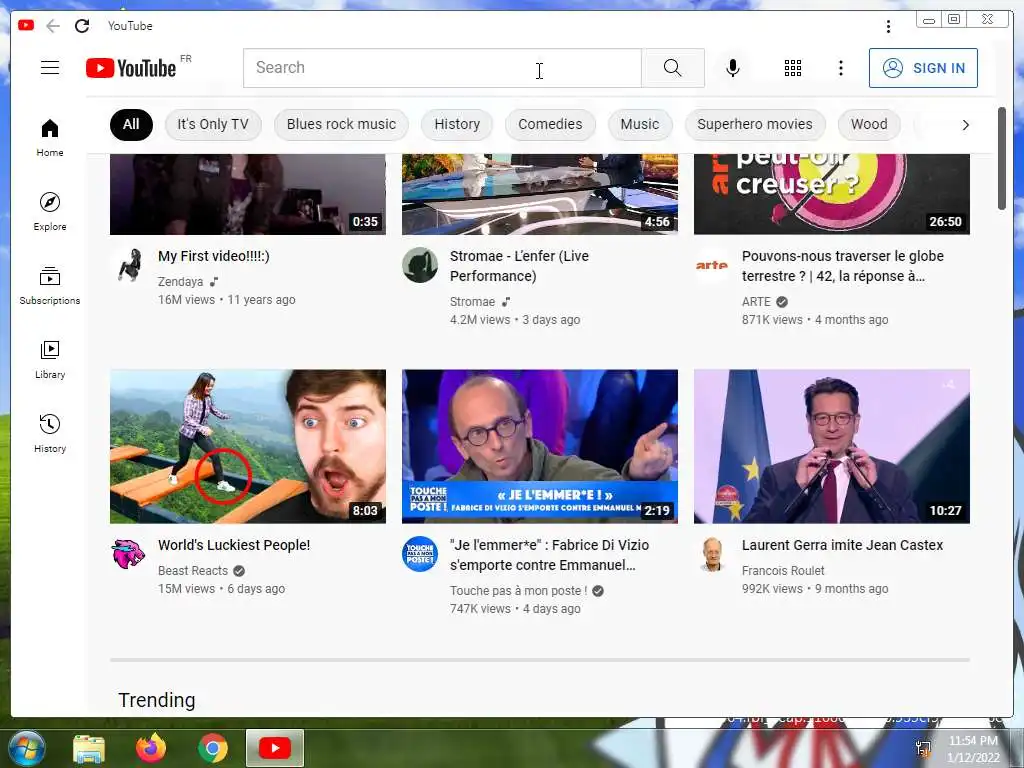Click the YouTube logo
Viewport: 1024px width, 768px height.
click(x=131, y=68)
